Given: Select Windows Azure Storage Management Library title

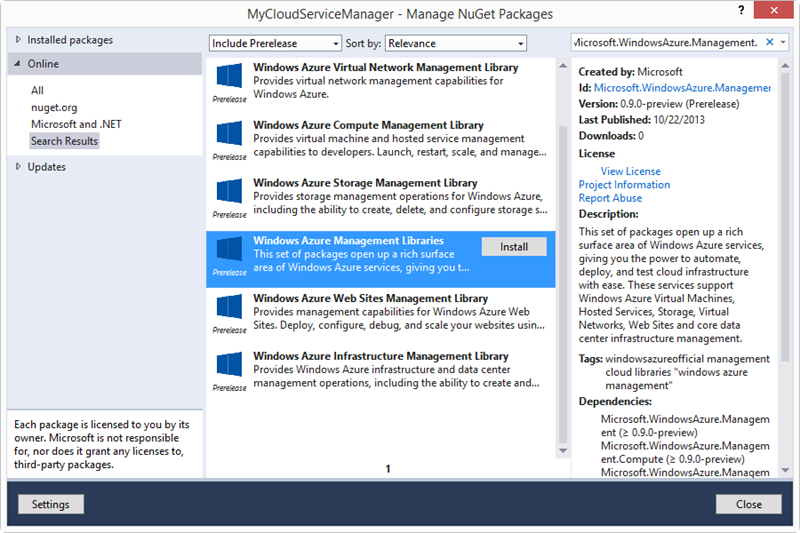Looking at the screenshot, I should 365,183.
